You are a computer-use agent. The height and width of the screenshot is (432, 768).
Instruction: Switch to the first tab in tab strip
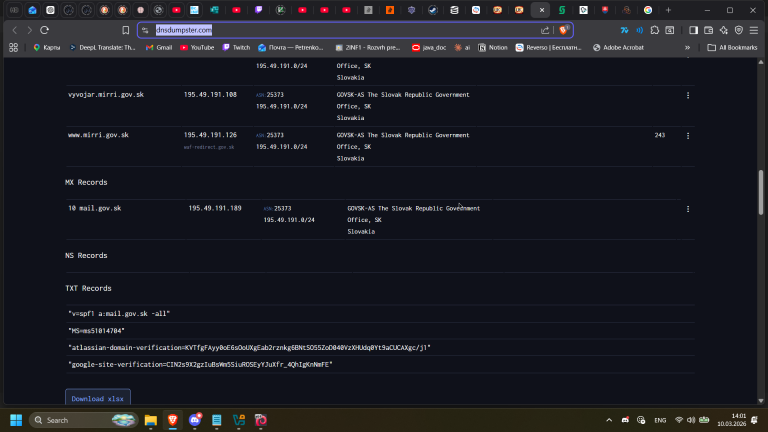click(14, 10)
